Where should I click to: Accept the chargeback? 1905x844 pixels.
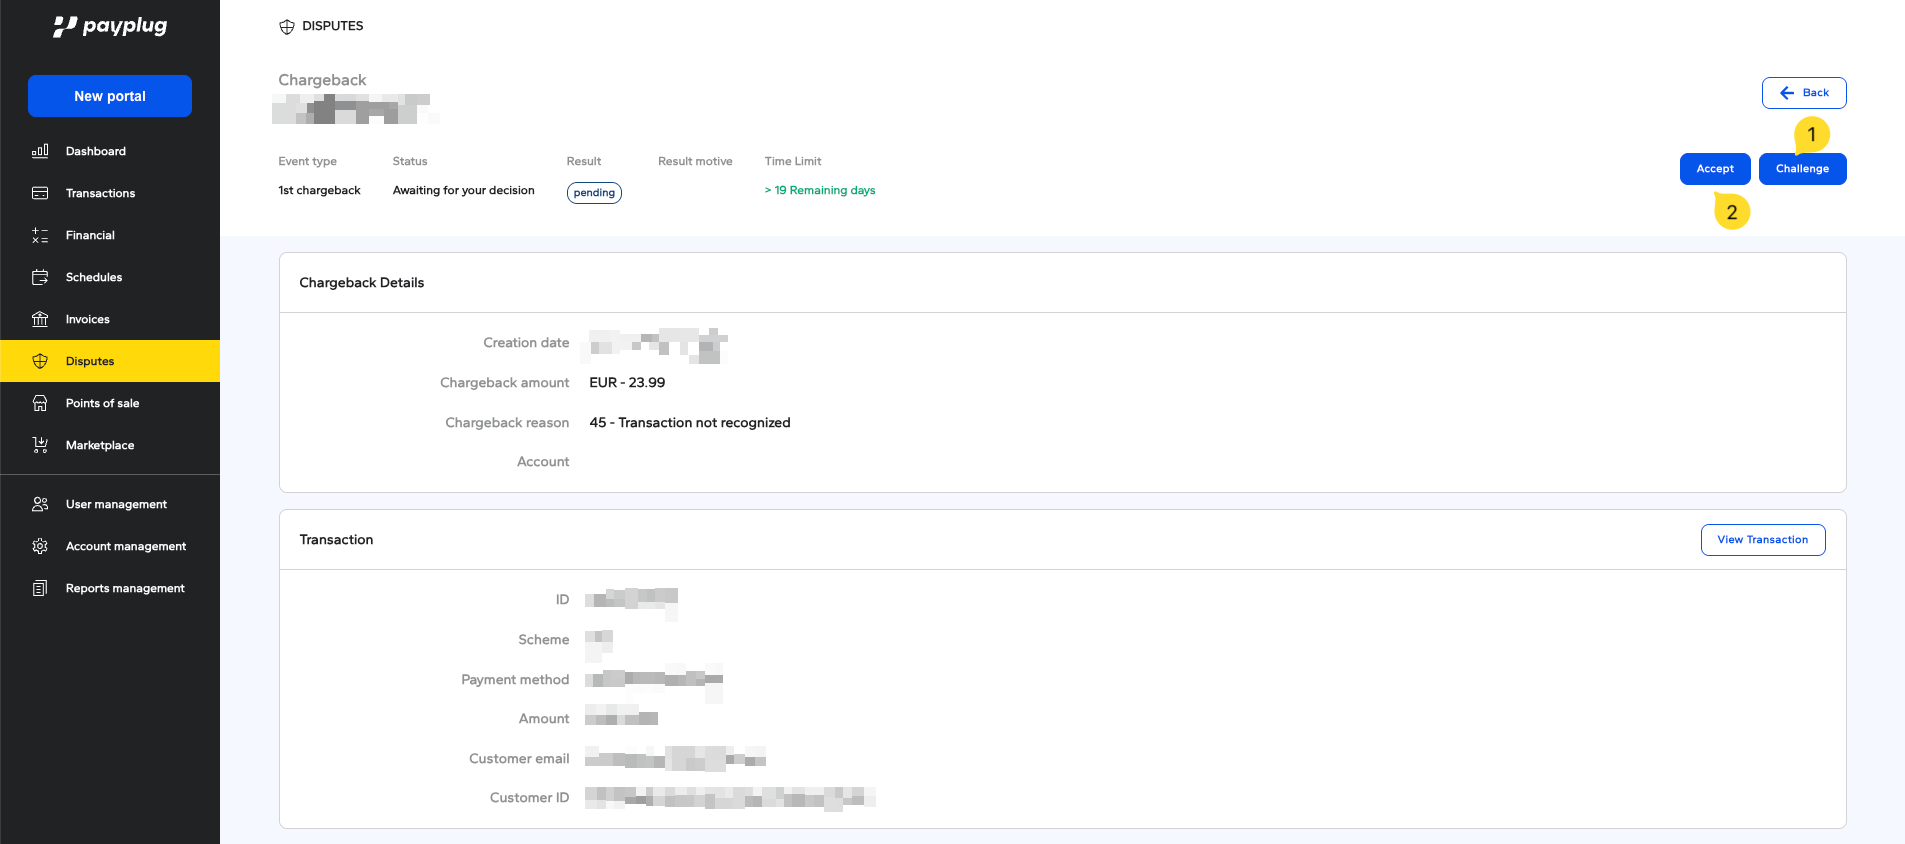(1714, 169)
